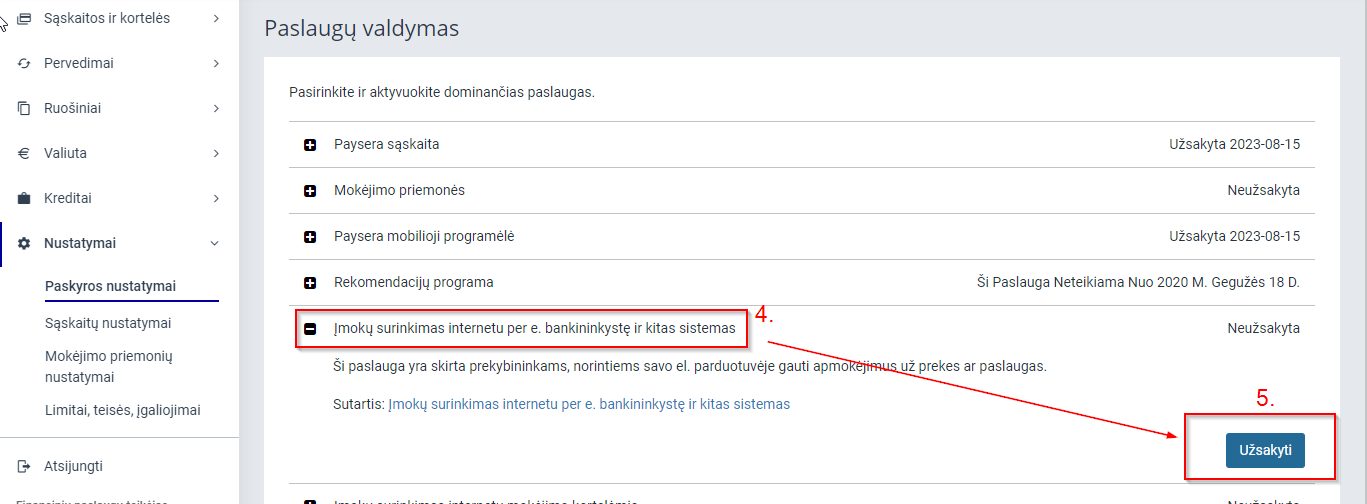
Task: Click the Atsijungti logout icon
Action: coord(24,466)
